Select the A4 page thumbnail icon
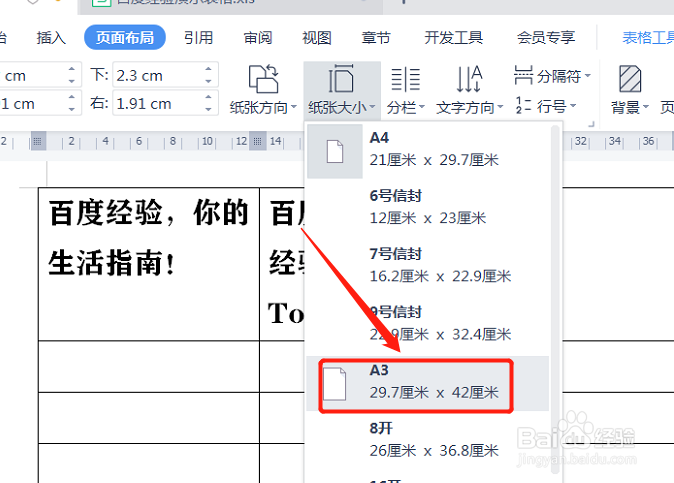674x483 pixels. pyautogui.click(x=334, y=151)
